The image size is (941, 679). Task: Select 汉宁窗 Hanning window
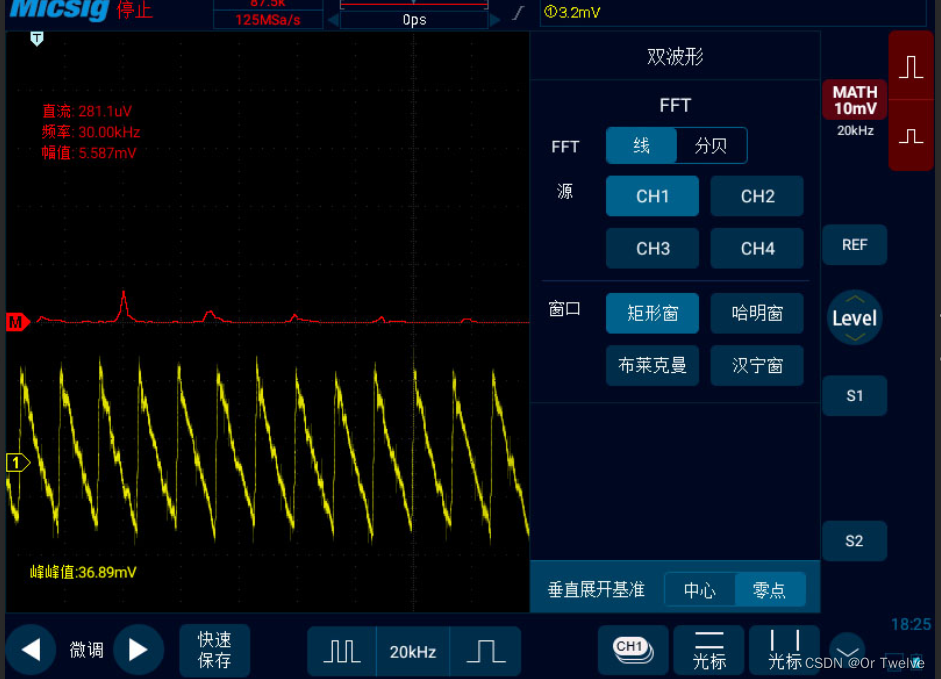[757, 365]
